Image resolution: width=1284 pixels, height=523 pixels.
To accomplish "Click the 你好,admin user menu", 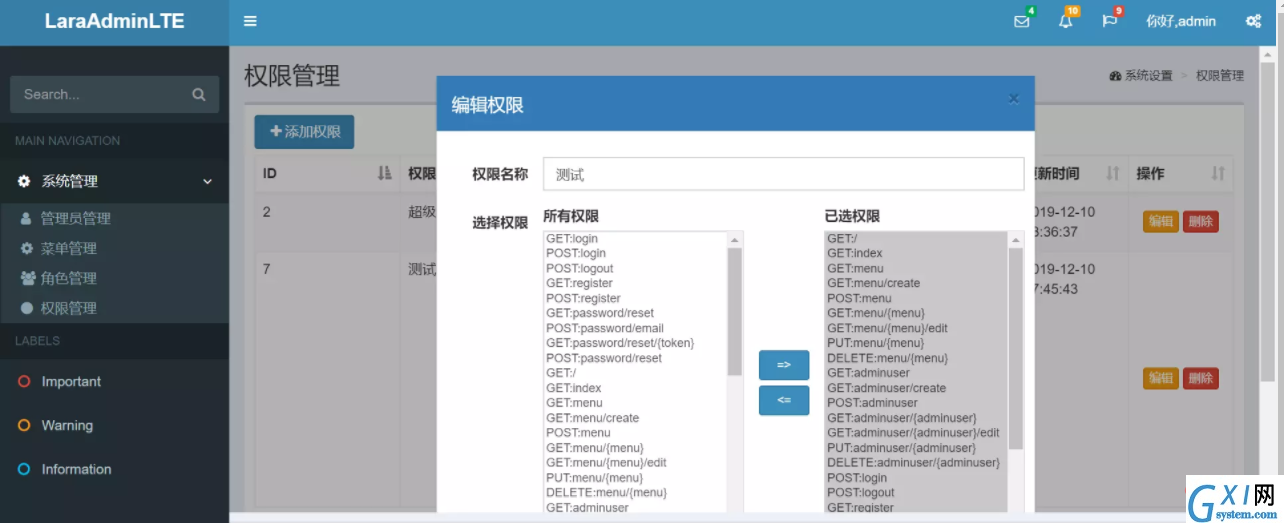I will tap(1181, 21).
